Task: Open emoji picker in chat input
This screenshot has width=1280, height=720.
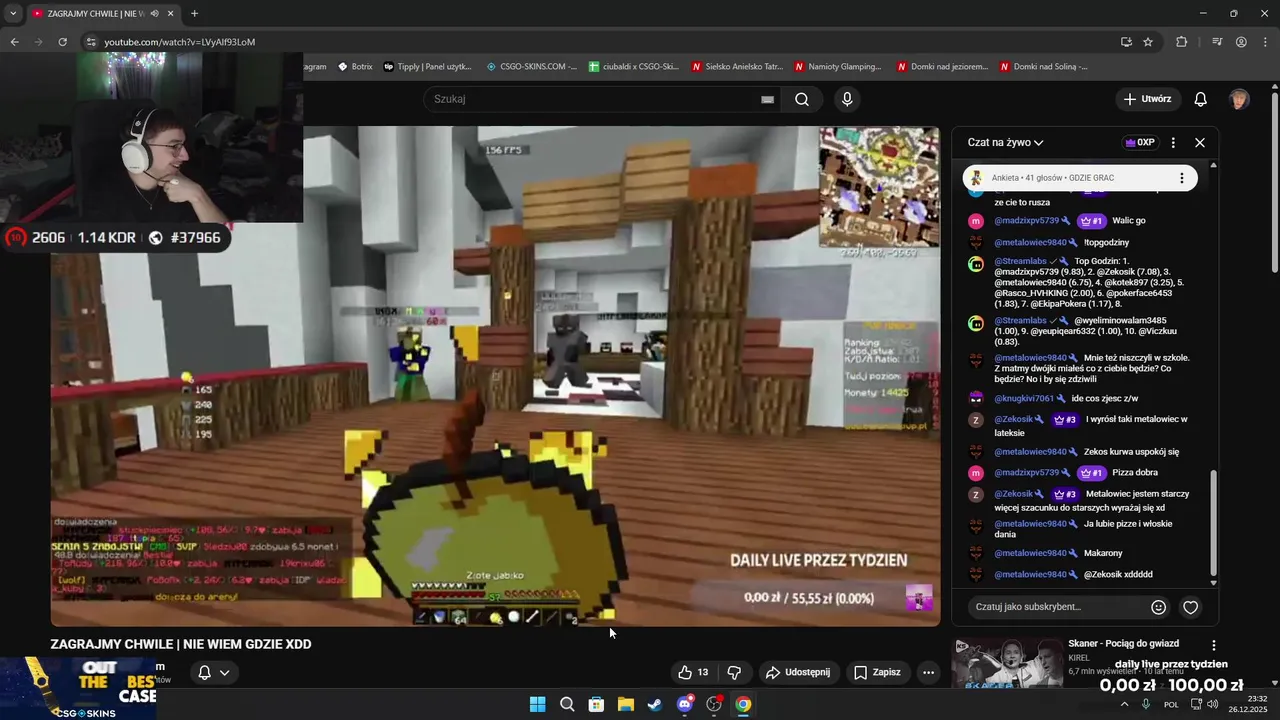Action: (x=1159, y=607)
